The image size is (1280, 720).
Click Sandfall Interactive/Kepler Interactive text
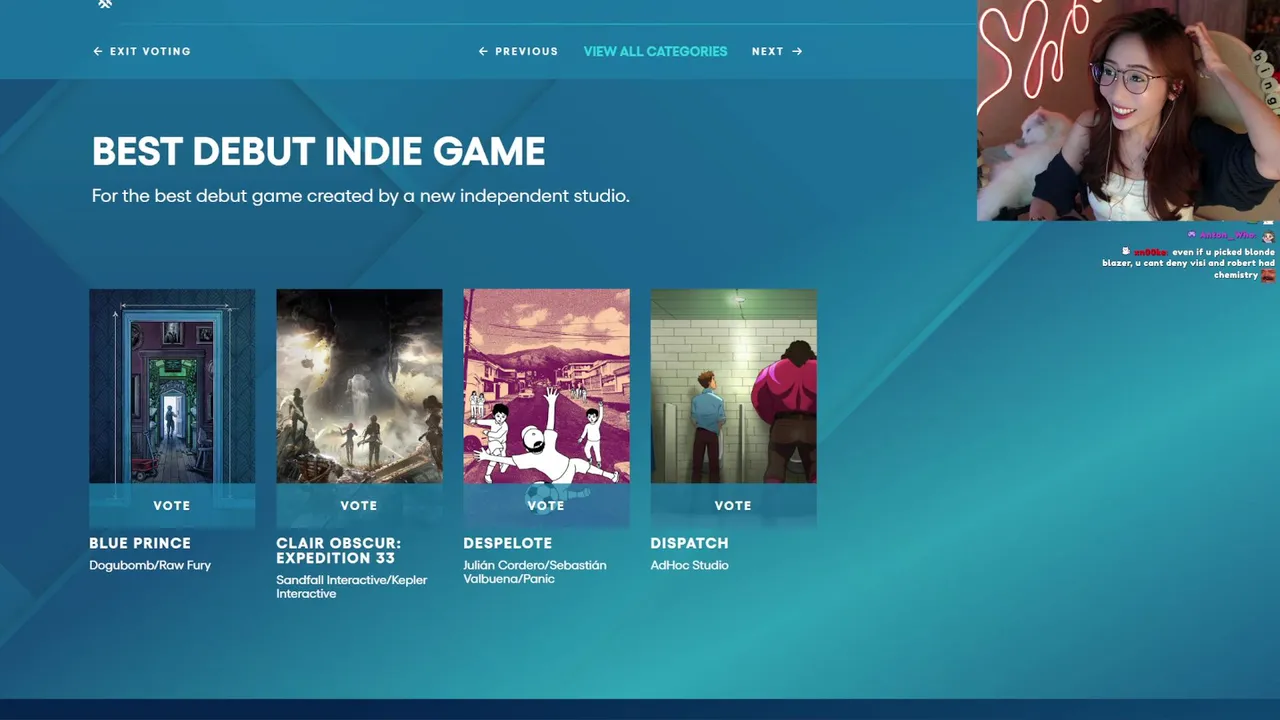[352, 587]
